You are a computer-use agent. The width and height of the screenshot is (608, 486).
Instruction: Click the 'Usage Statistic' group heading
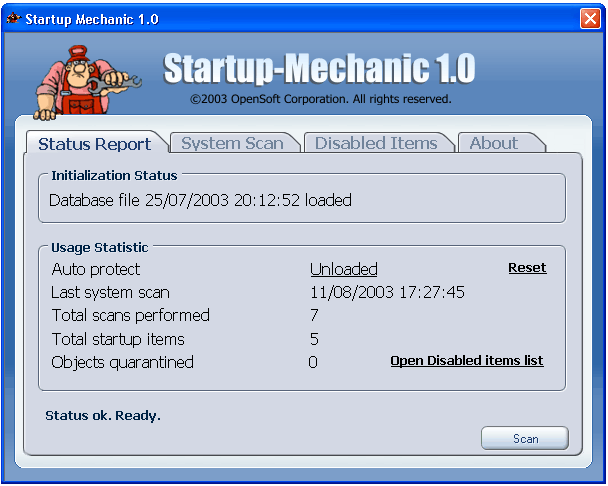pos(100,247)
